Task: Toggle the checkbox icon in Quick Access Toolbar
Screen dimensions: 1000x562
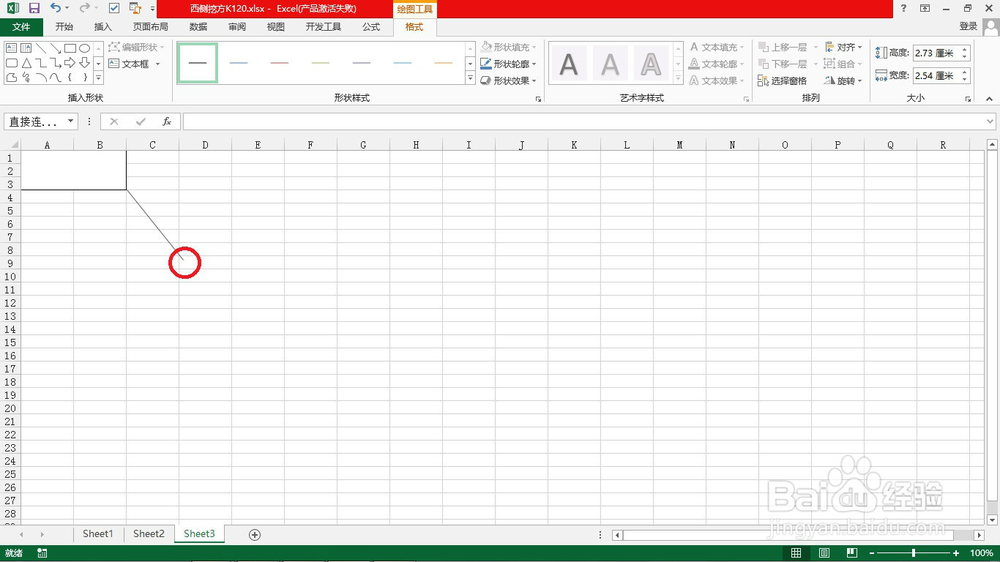Action: (x=114, y=8)
